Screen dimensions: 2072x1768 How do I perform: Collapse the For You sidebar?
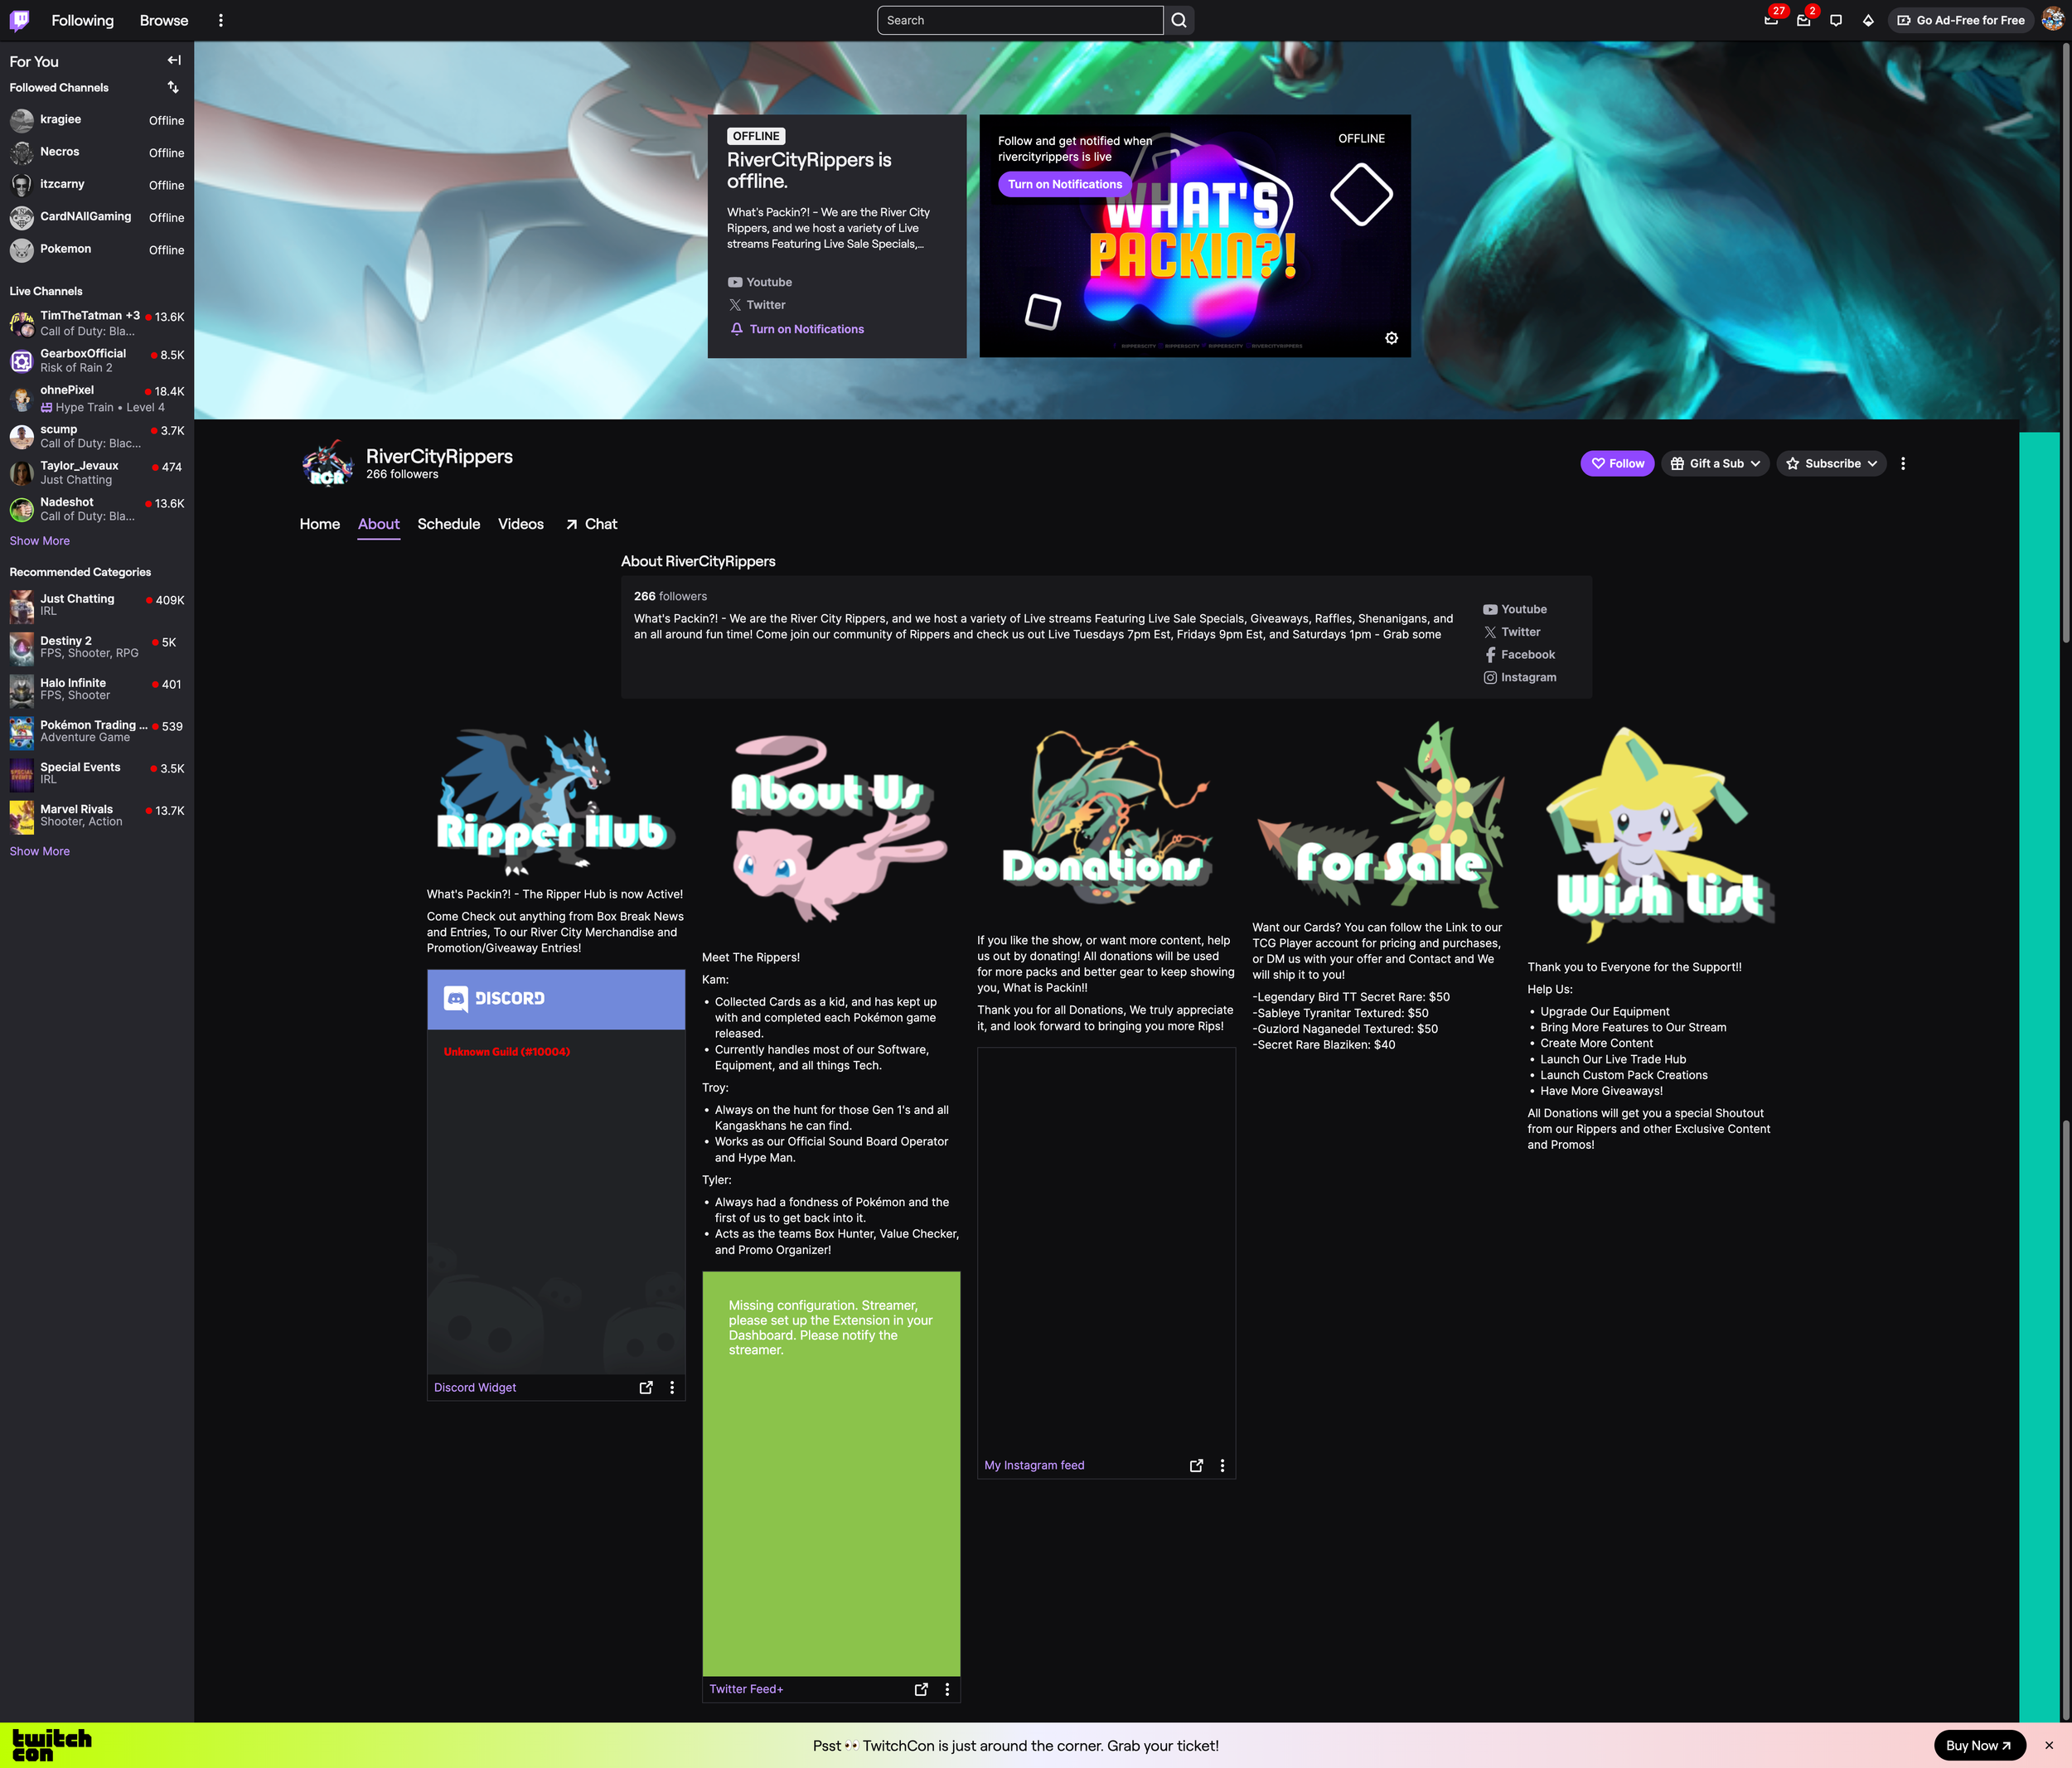(174, 60)
